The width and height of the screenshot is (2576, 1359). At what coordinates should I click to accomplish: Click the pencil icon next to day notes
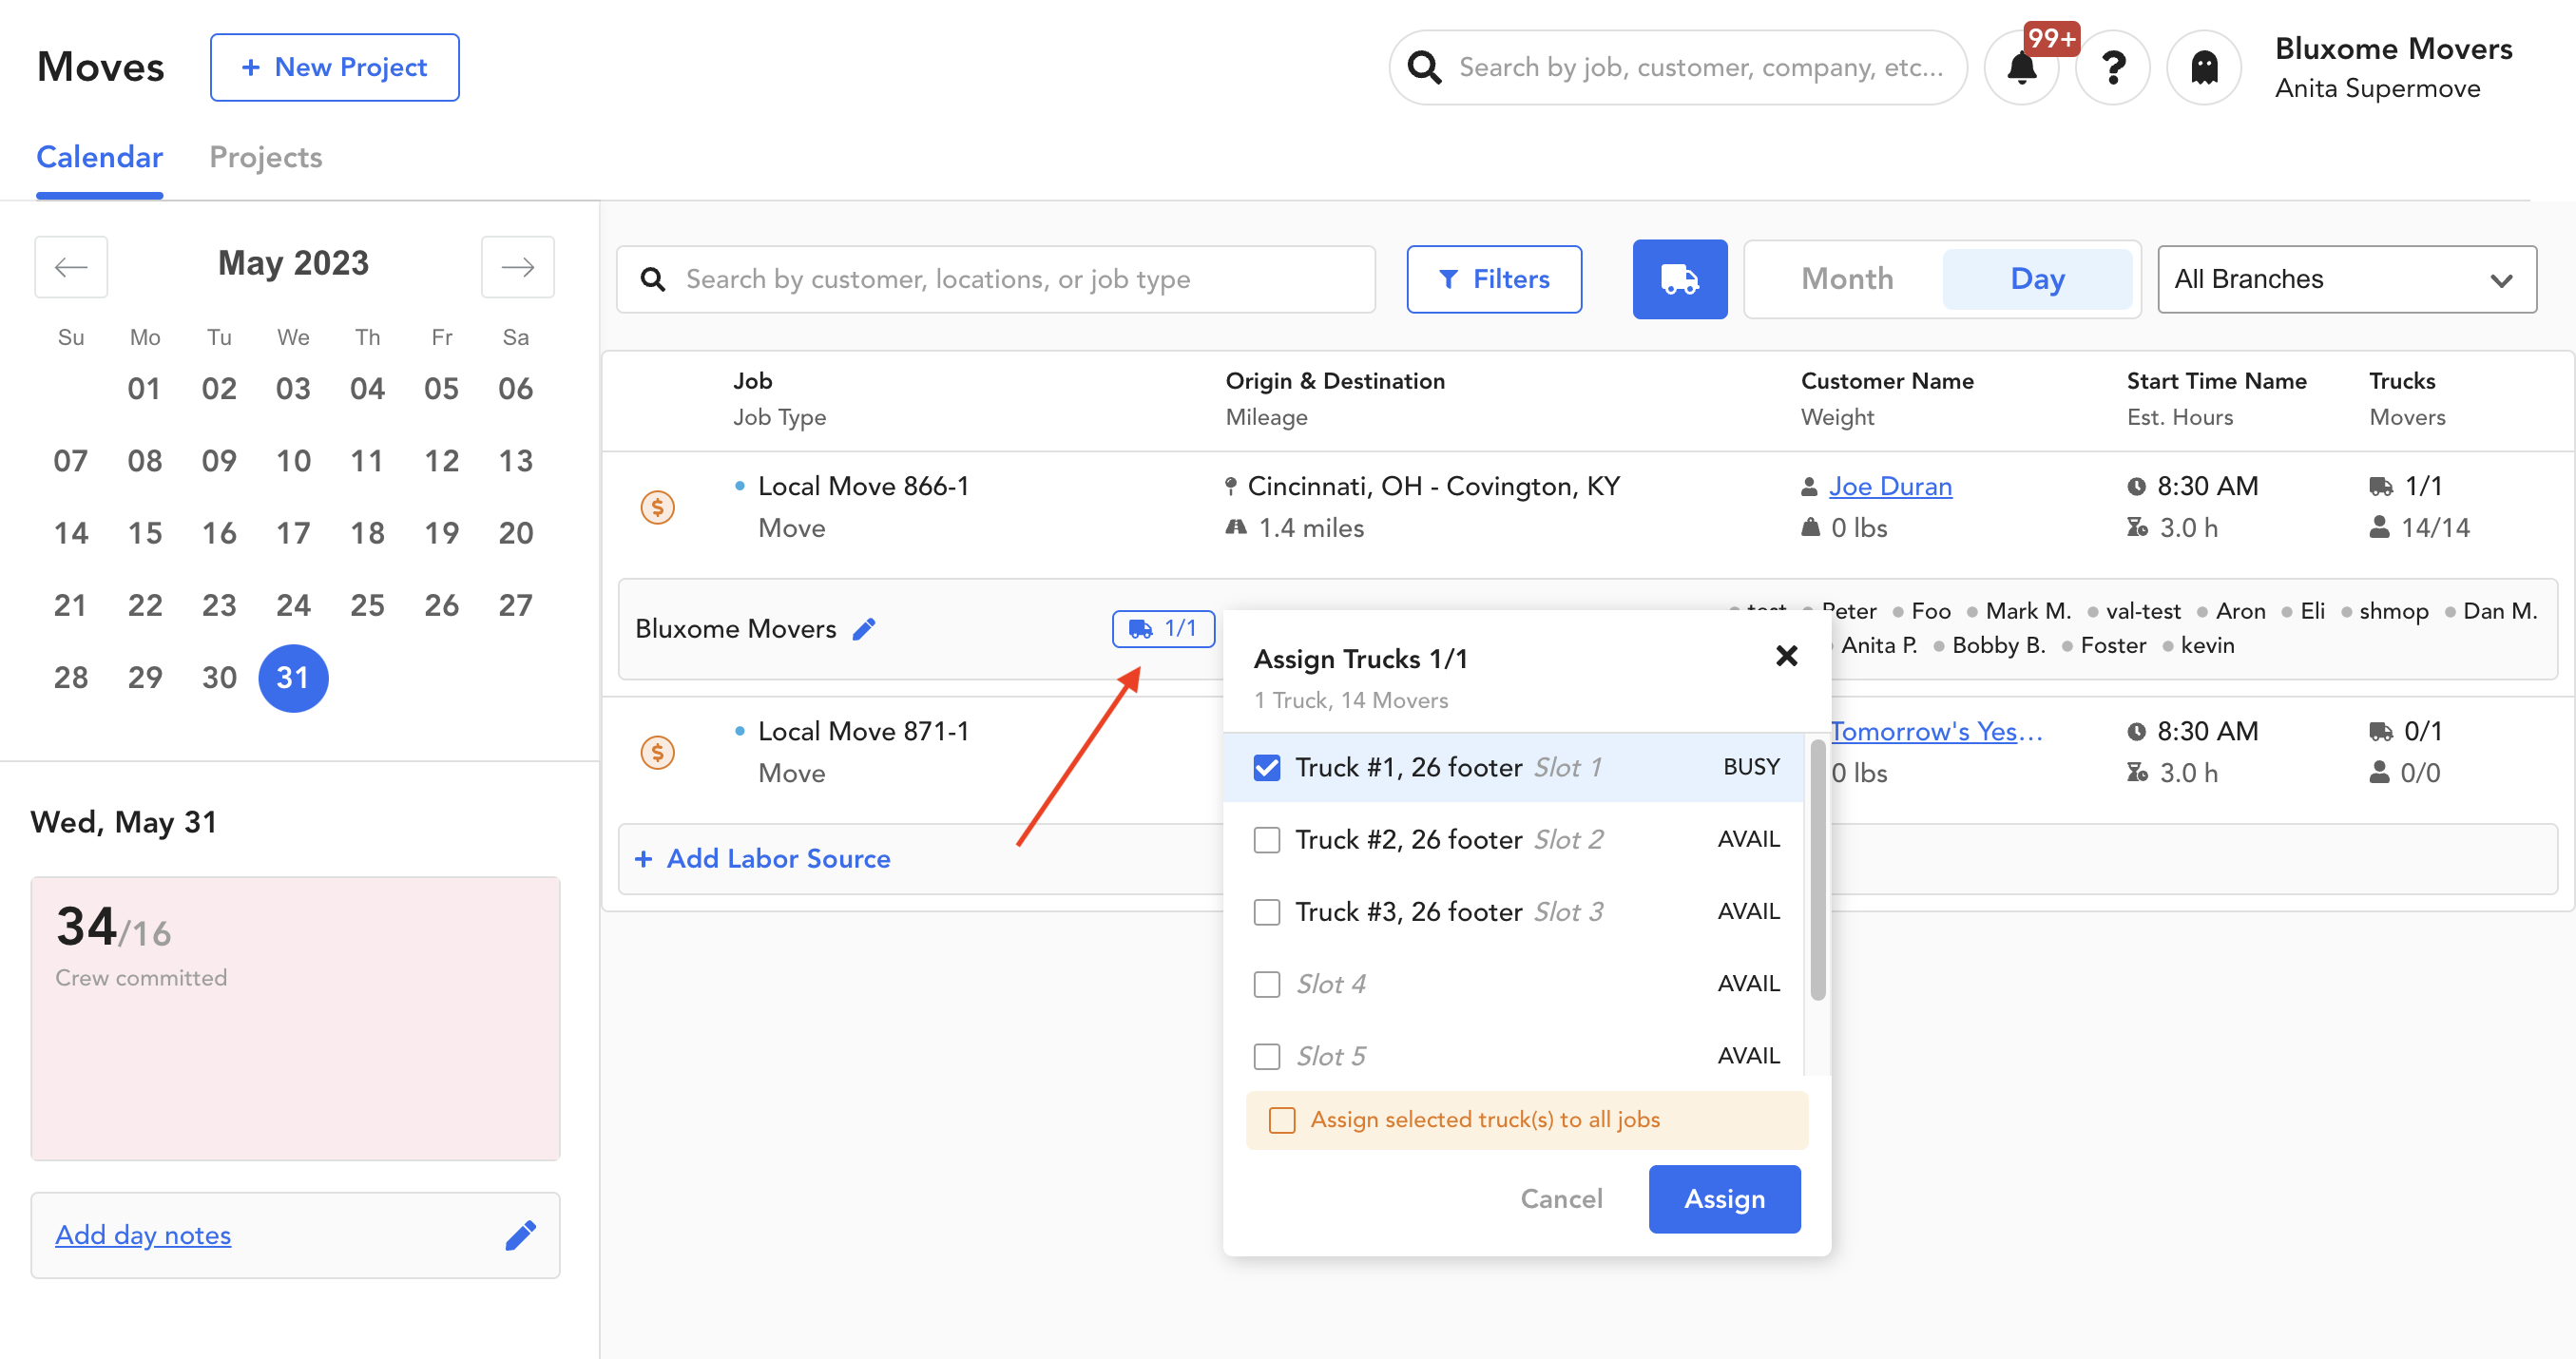pyautogui.click(x=520, y=1235)
